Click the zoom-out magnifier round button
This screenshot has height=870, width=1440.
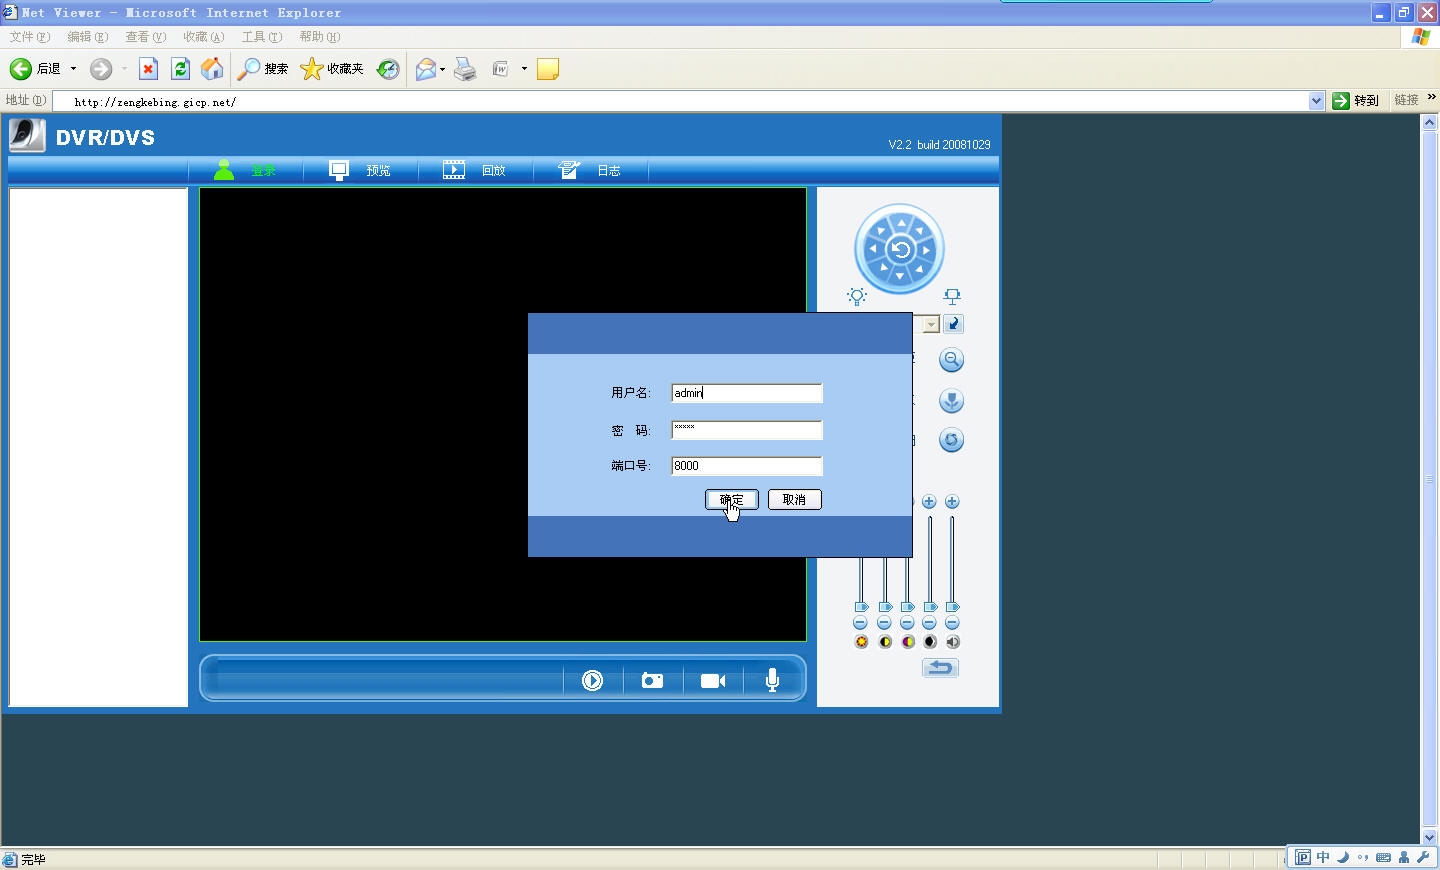click(951, 360)
